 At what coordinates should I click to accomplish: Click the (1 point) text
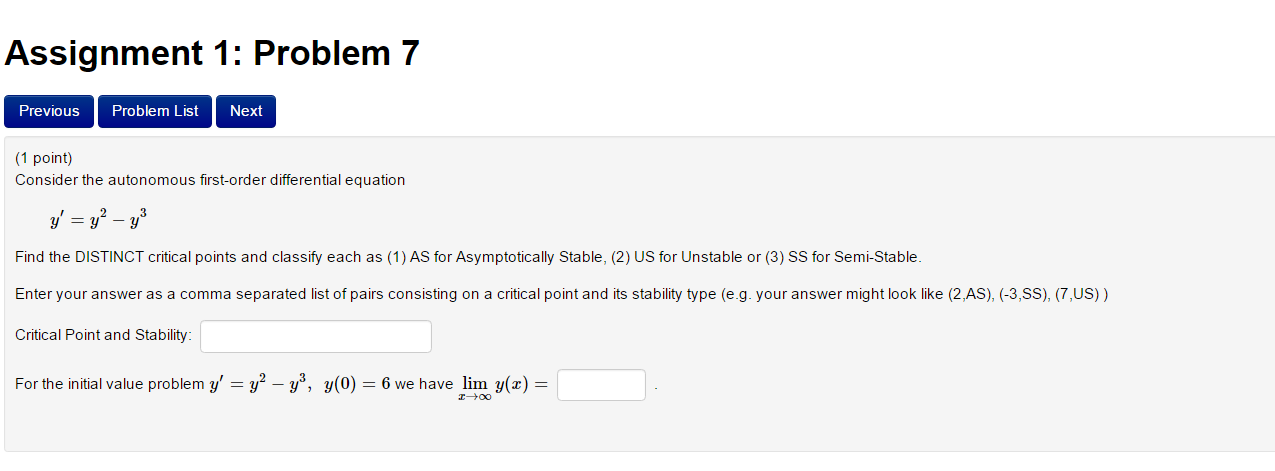(44, 158)
